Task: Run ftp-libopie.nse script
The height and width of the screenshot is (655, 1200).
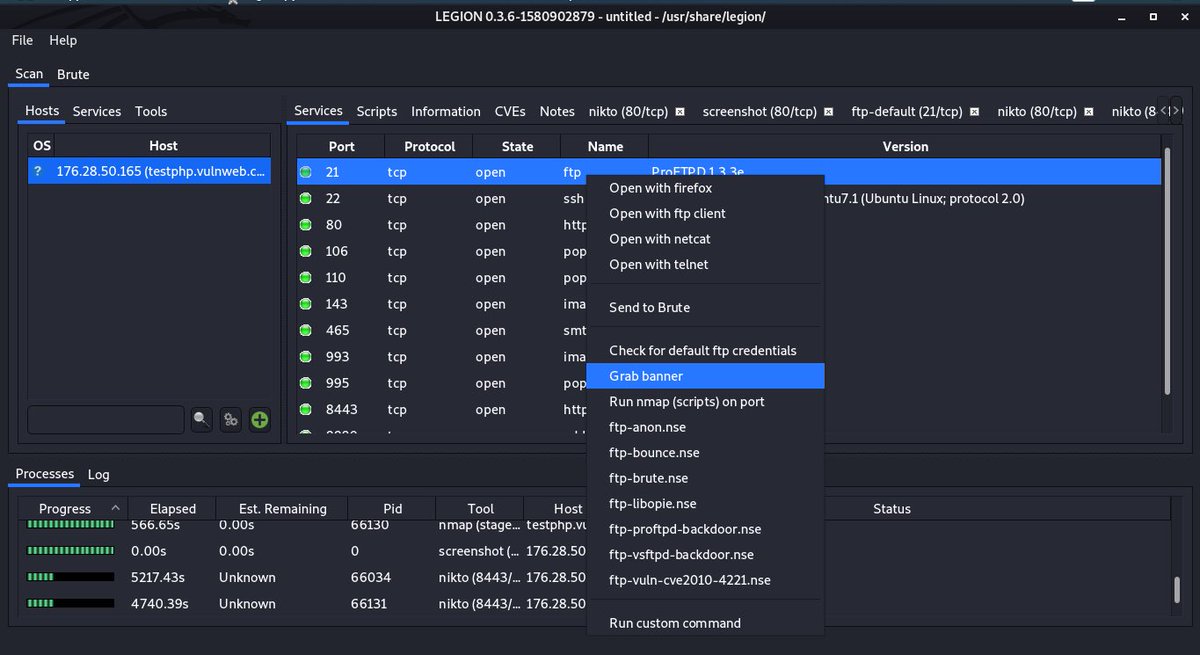Action: click(705, 503)
